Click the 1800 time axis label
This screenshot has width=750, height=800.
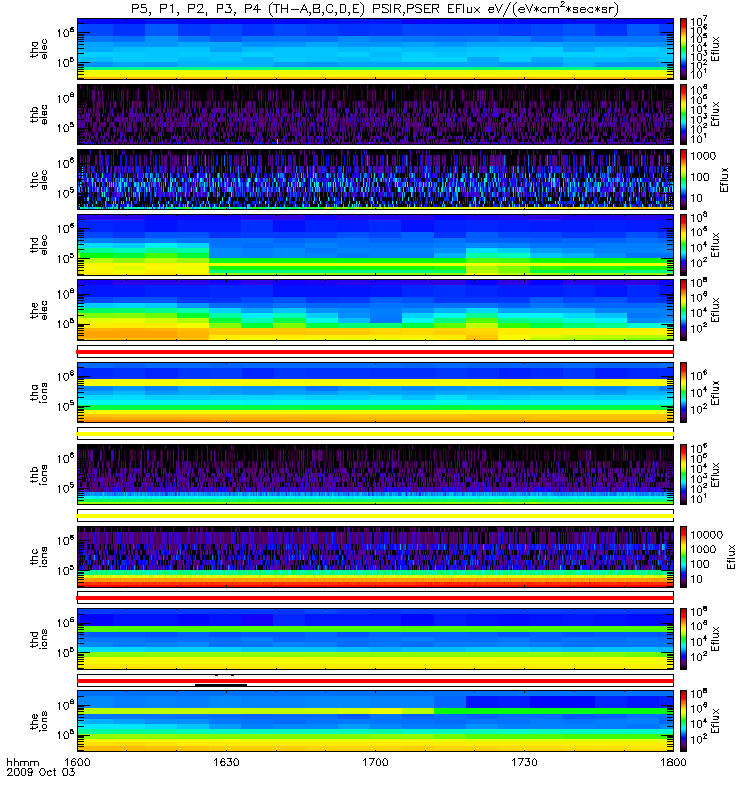[673, 762]
